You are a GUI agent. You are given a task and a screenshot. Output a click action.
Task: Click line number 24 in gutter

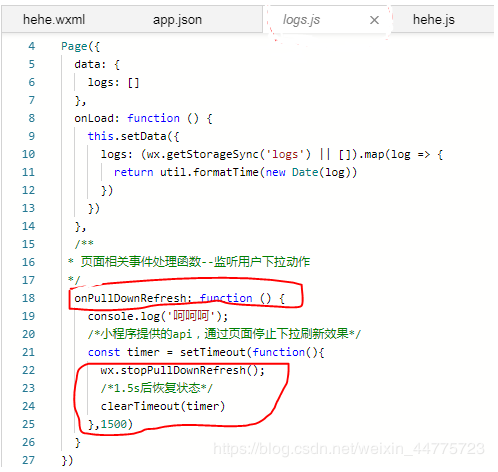tap(28, 406)
